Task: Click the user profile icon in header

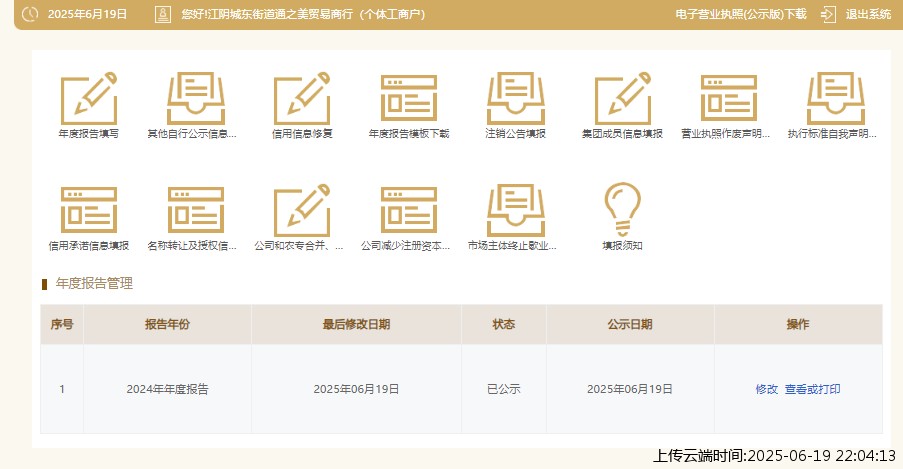Action: pyautogui.click(x=163, y=14)
